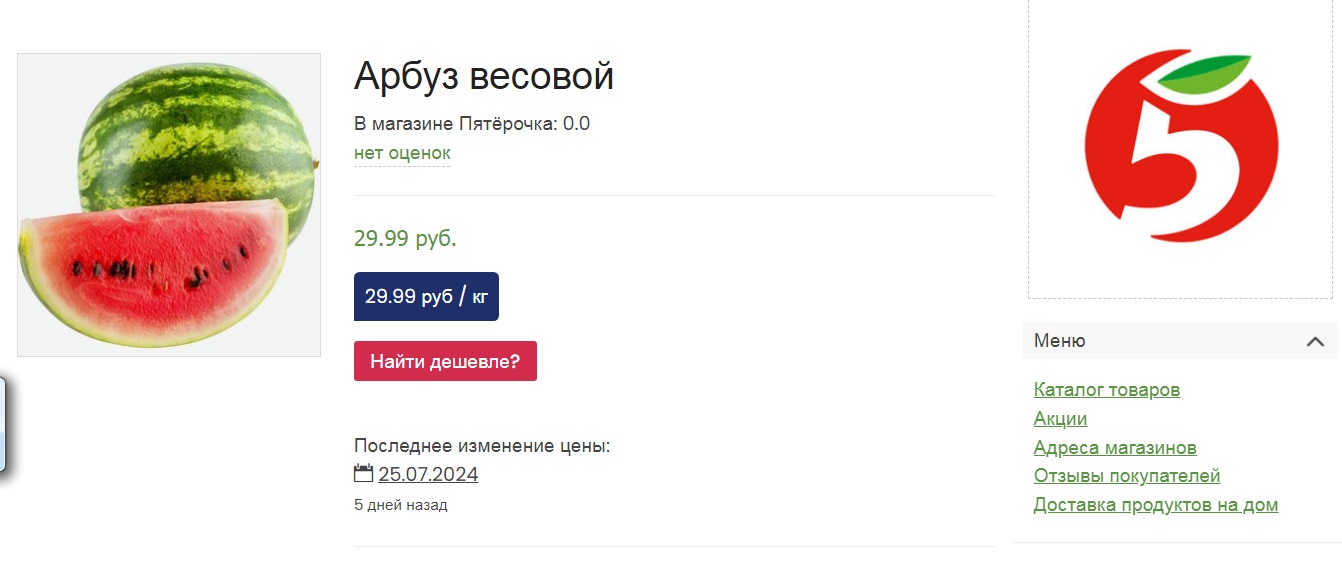Collapse the Меню panel with the chevron
Viewport: 1342px width, 566px height.
click(1315, 342)
